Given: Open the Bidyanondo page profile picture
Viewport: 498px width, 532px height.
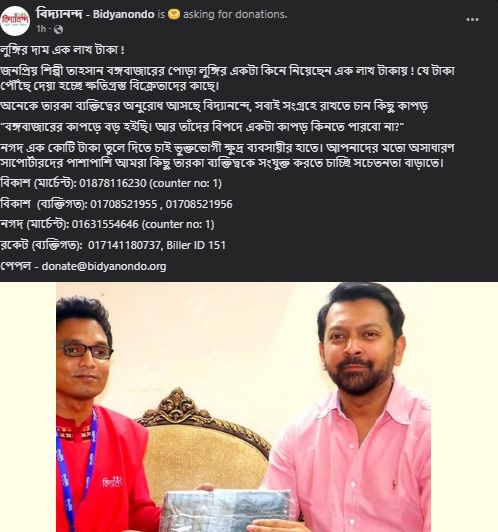Looking at the screenshot, I should [15, 21].
